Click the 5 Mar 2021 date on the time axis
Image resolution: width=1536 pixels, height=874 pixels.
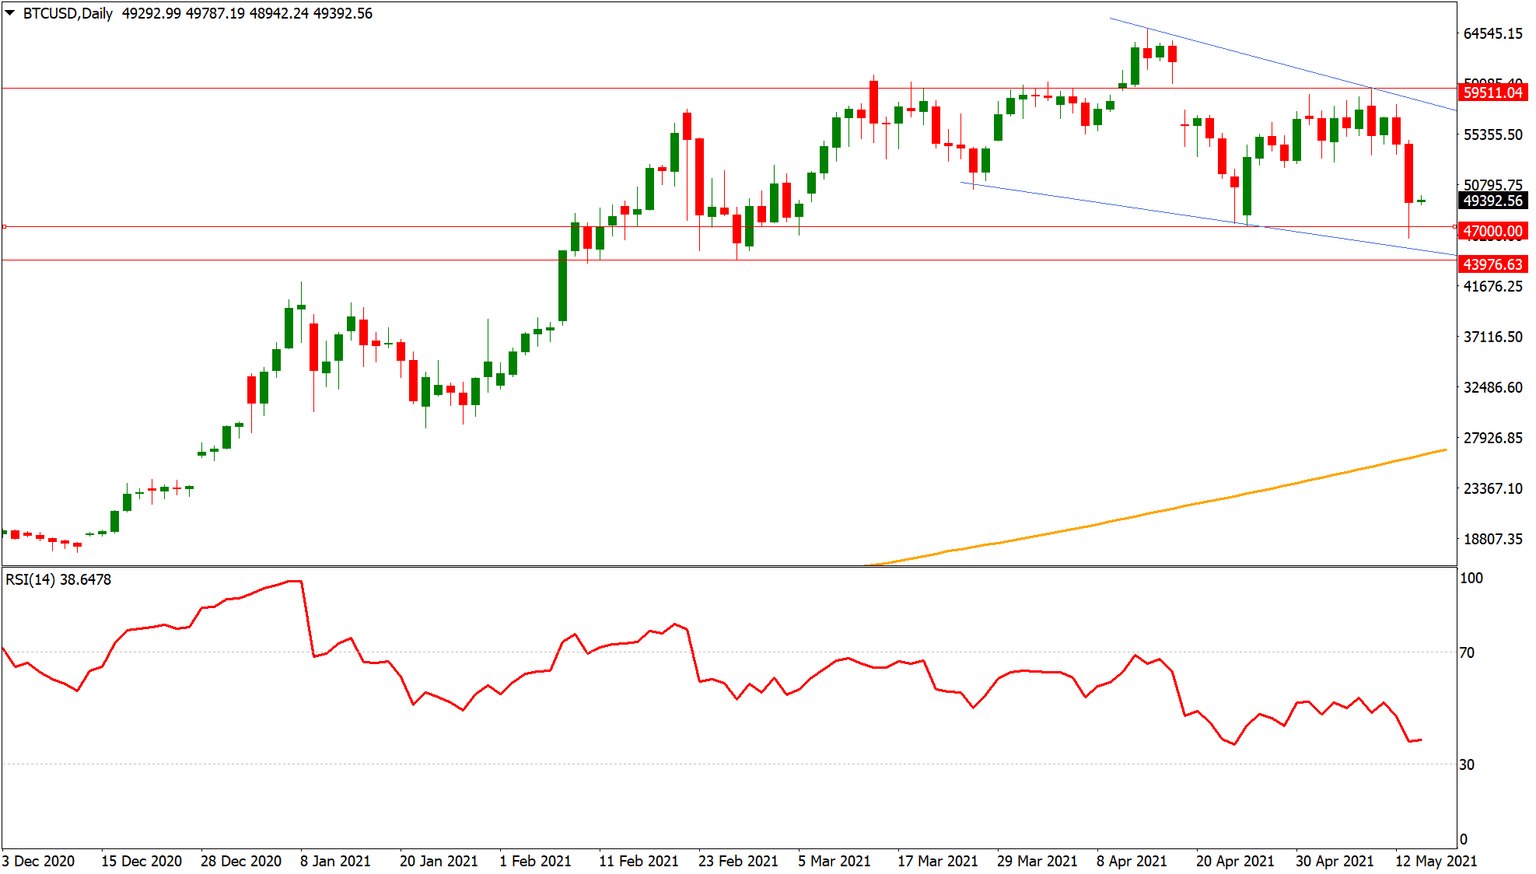pyautogui.click(x=834, y=861)
